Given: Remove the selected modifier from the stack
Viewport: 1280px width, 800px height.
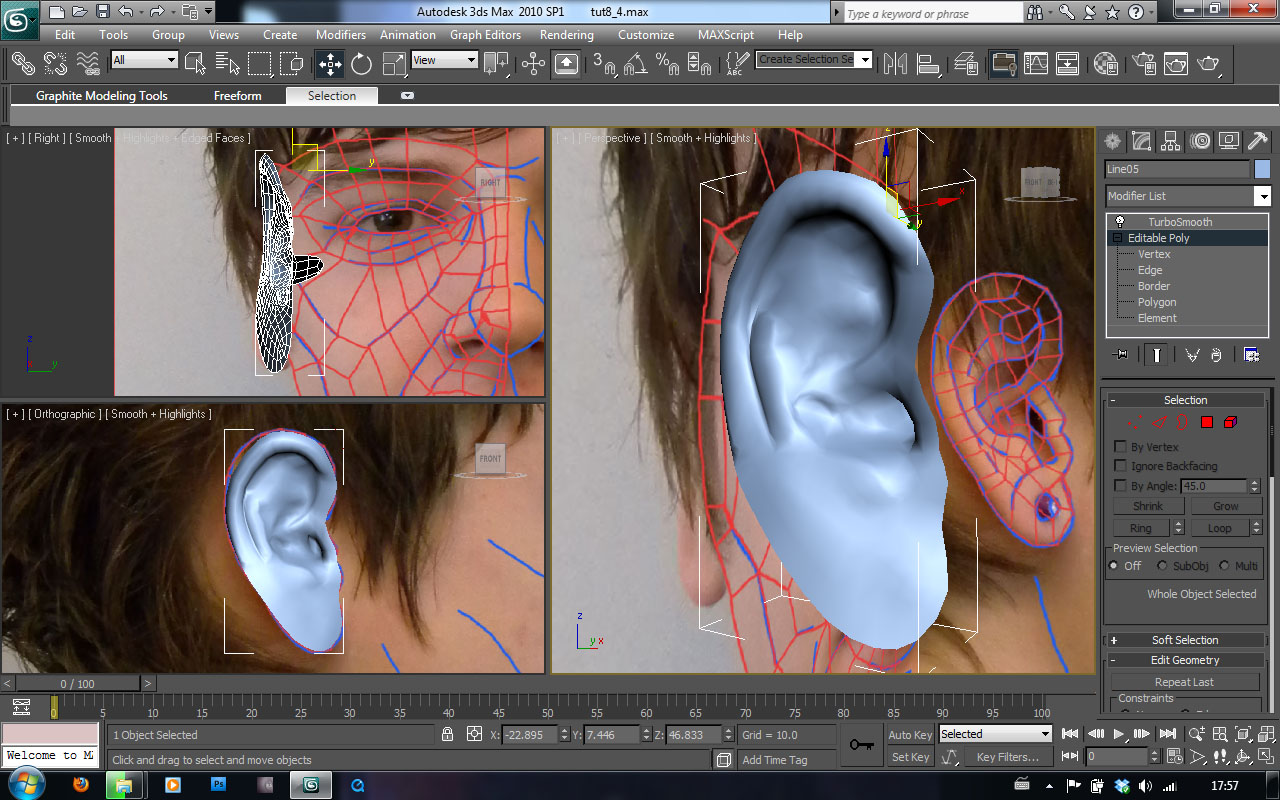Looking at the screenshot, I should point(1216,353).
